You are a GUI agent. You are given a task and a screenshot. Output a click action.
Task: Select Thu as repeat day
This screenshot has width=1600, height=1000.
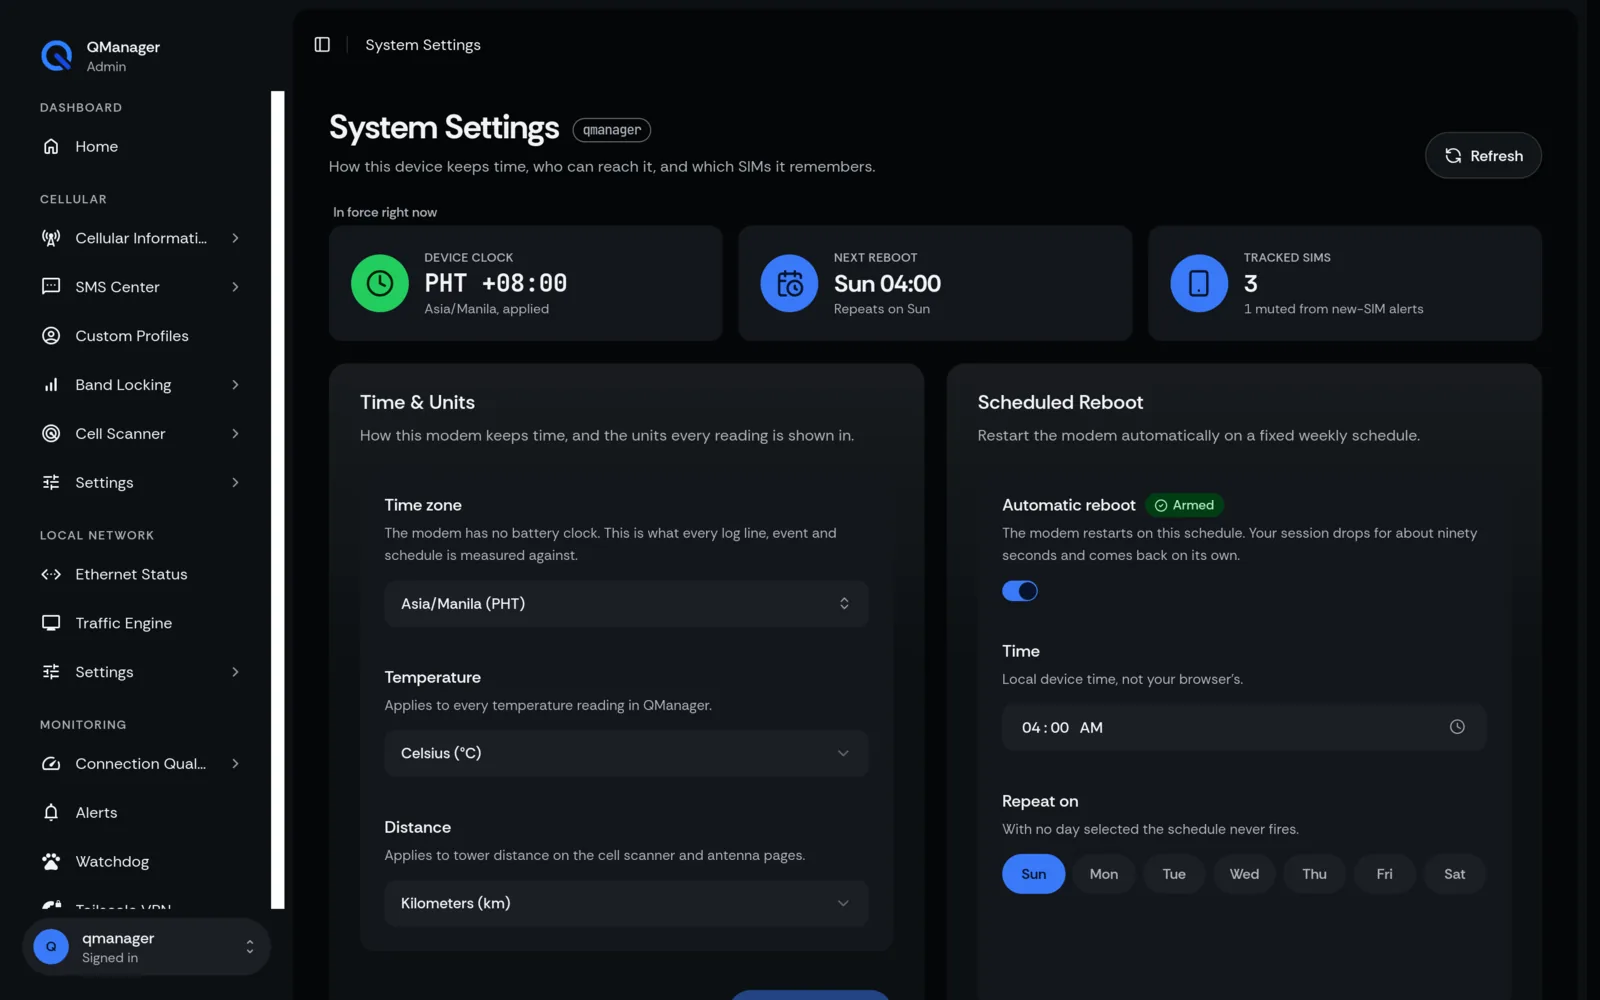tap(1314, 874)
